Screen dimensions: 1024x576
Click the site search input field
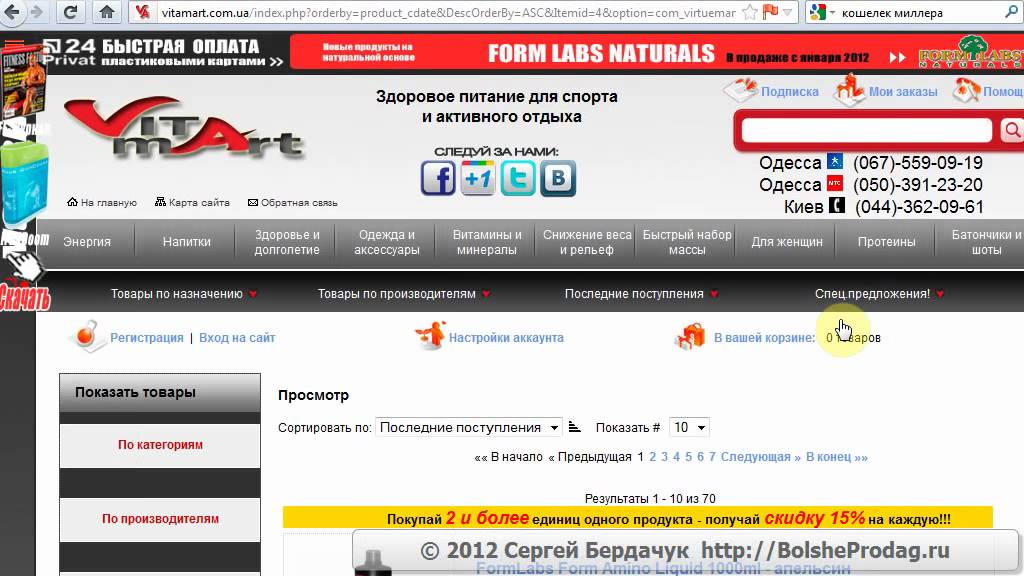point(867,130)
